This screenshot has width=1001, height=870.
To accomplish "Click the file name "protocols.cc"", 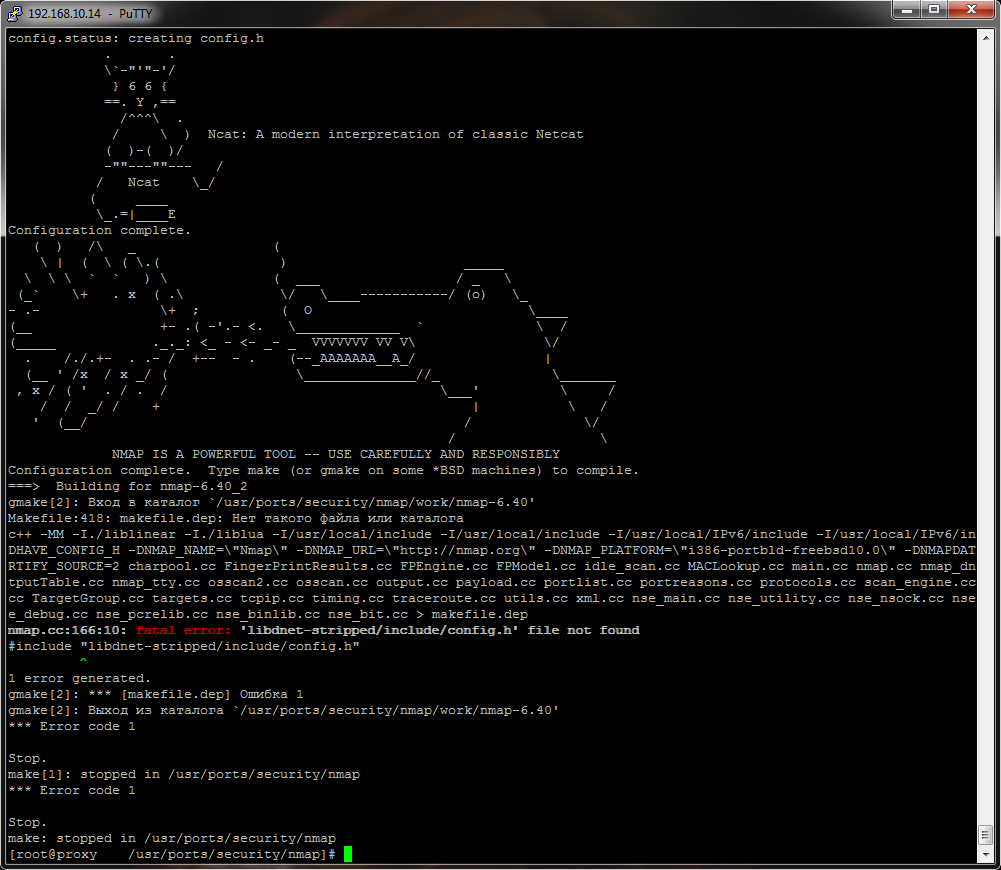I will pos(808,582).
